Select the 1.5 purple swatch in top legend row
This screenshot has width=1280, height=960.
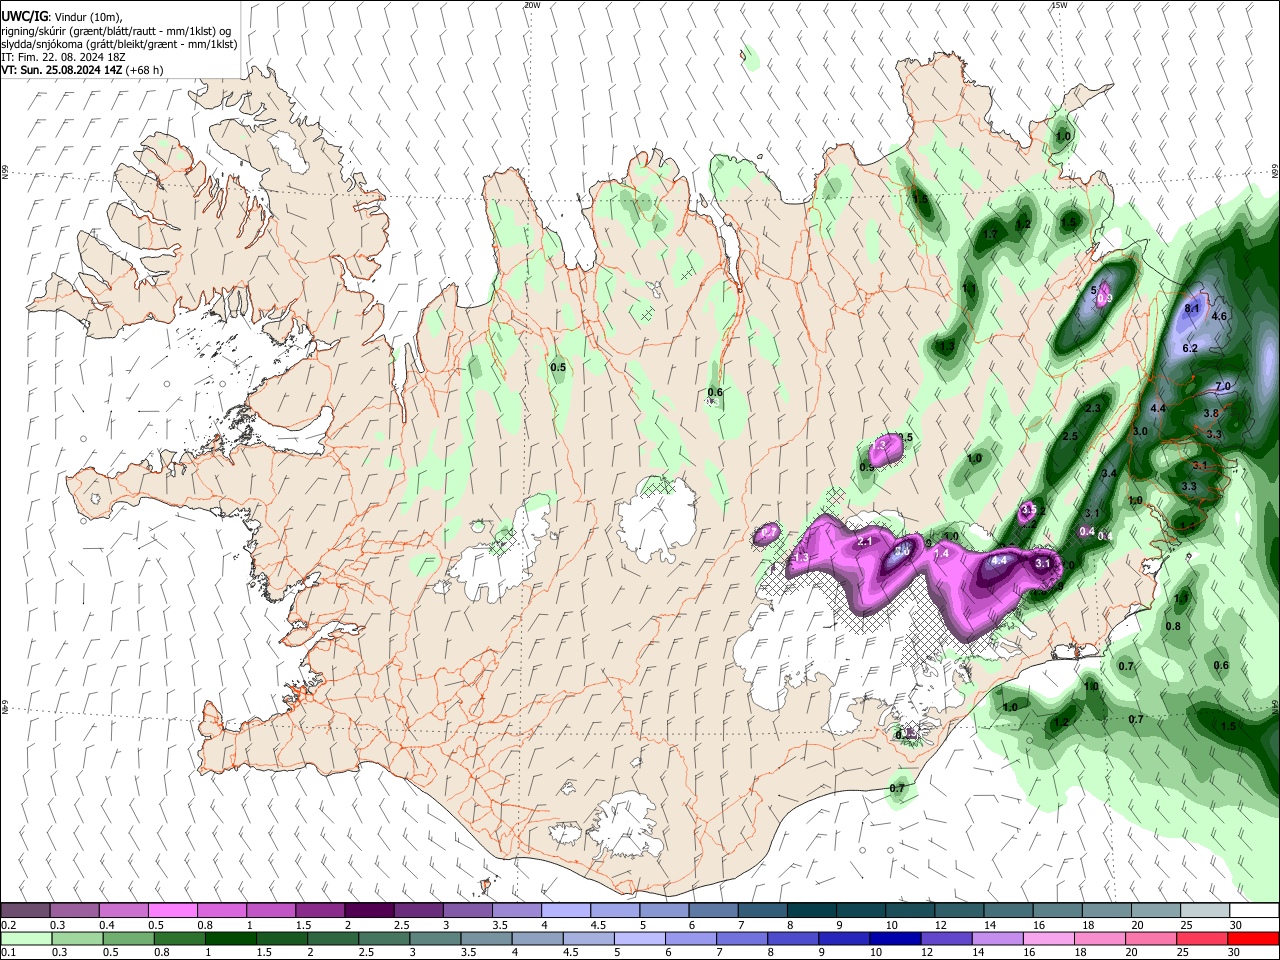coord(319,911)
